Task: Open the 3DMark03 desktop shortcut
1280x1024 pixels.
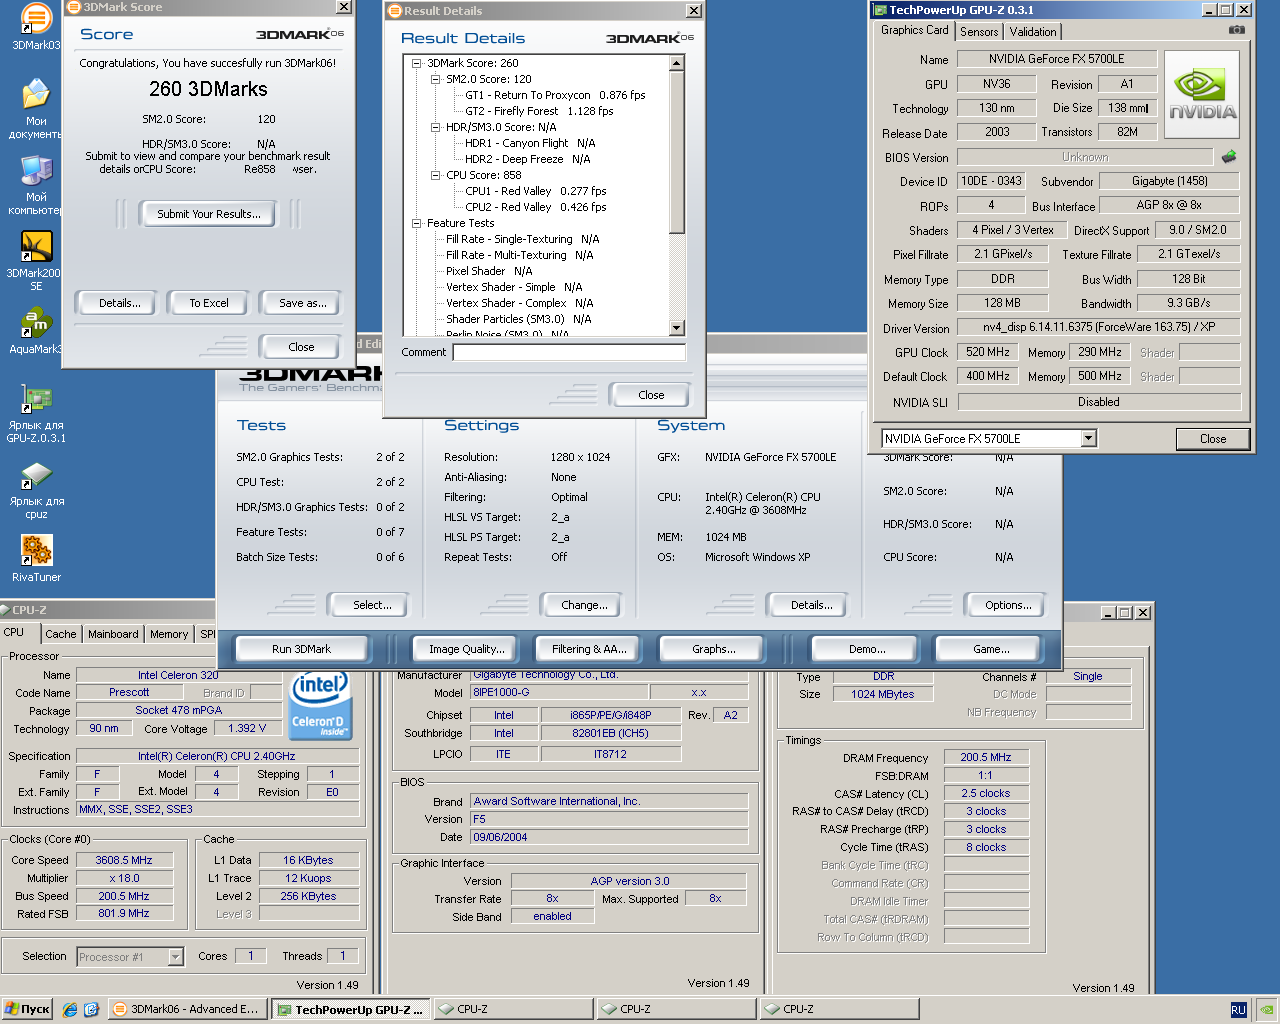Action: pyautogui.click(x=36, y=25)
